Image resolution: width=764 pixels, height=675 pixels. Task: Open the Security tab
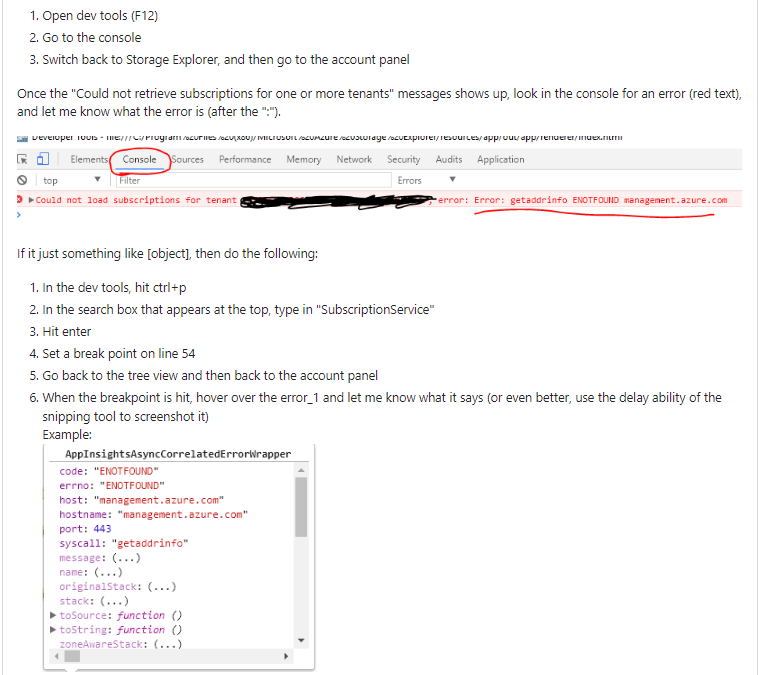point(403,159)
